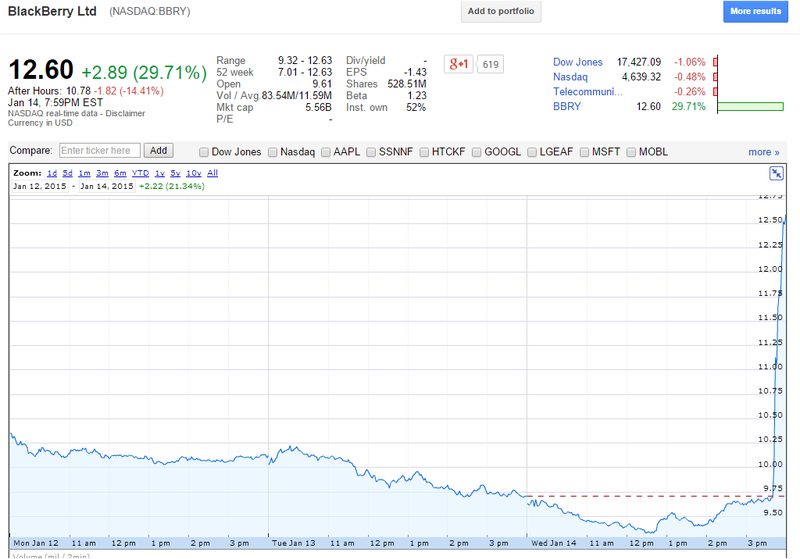Click the +2.22 (21.34%) range change
The height and width of the screenshot is (559, 800).
(172, 186)
